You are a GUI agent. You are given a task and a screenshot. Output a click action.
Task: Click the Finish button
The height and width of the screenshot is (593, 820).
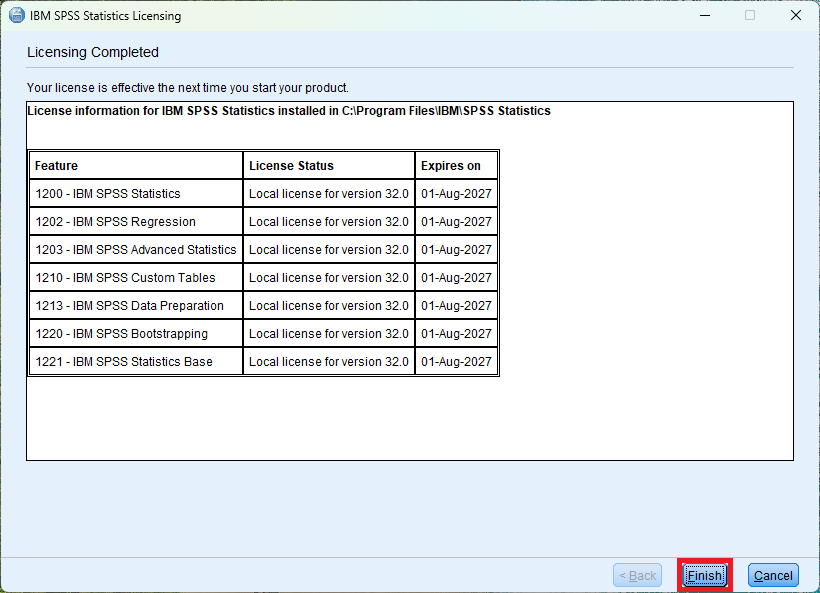click(x=704, y=576)
